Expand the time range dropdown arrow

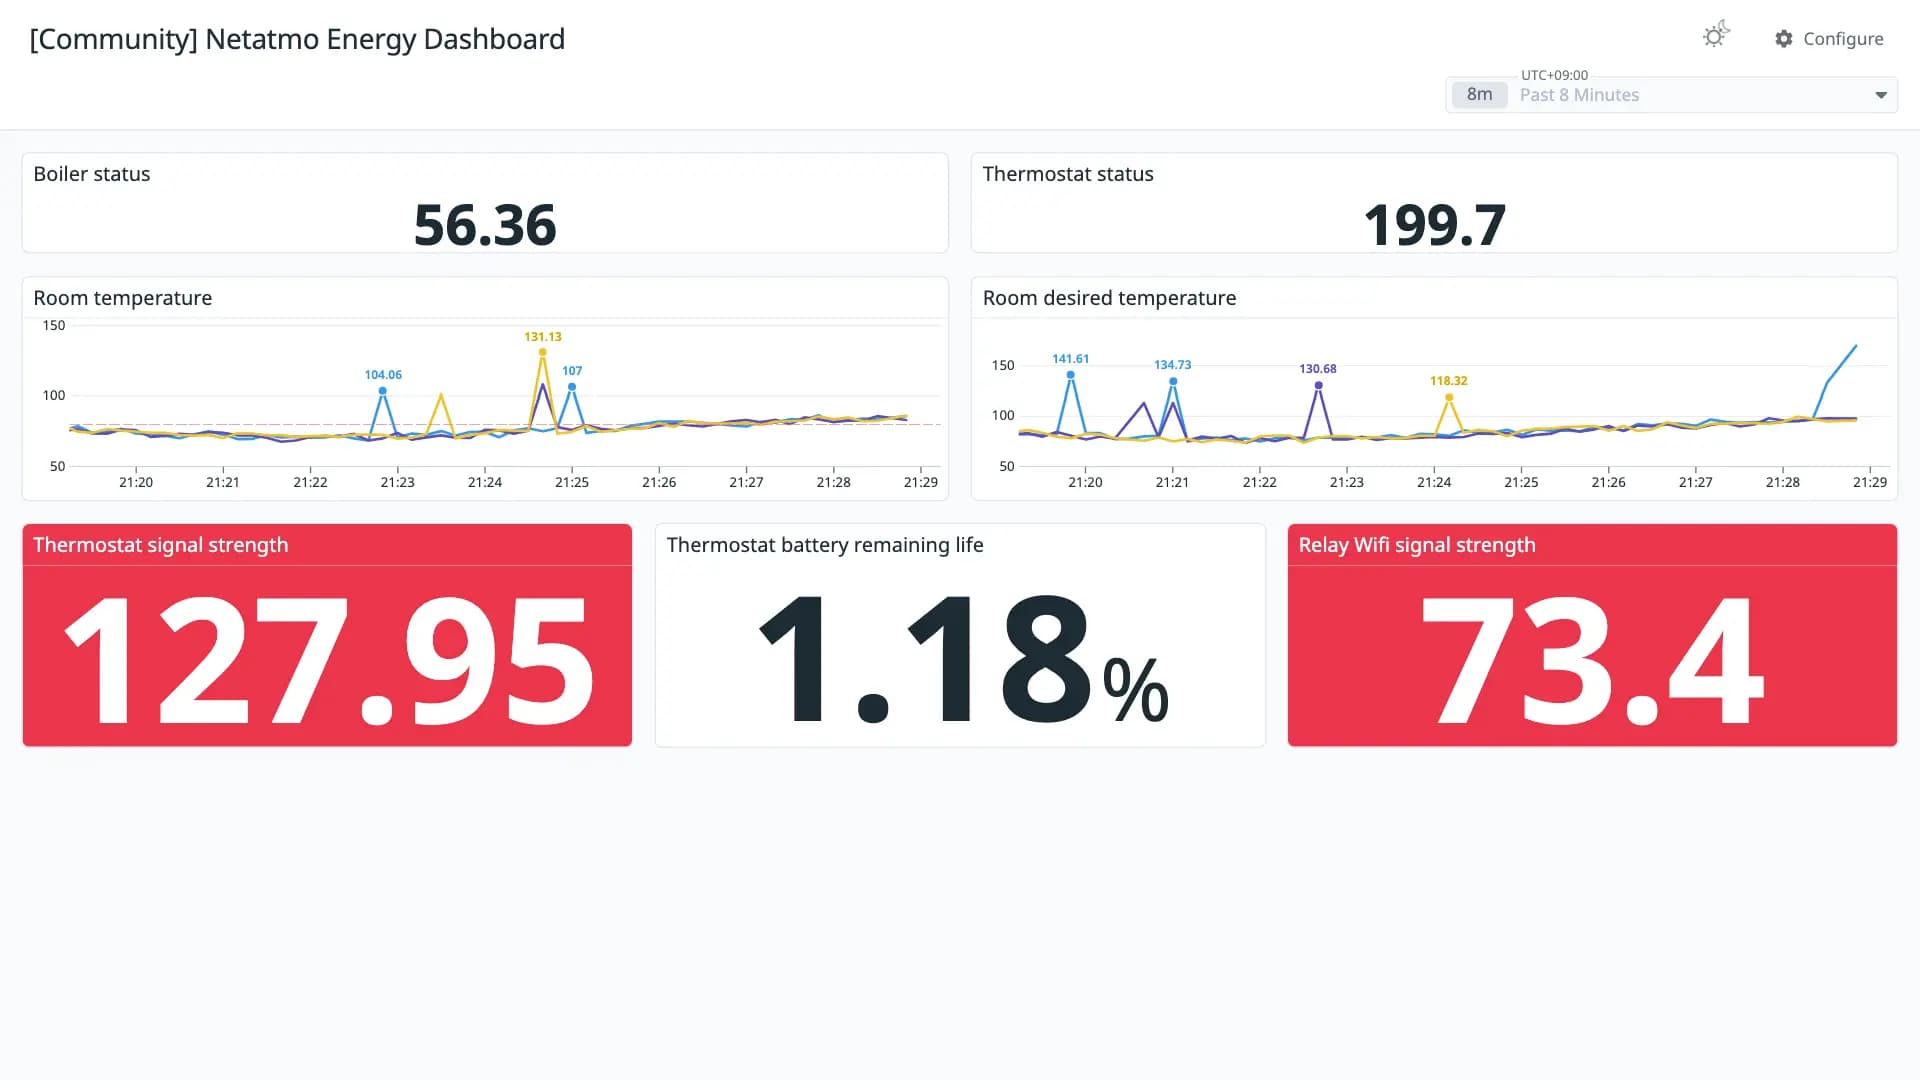tap(1881, 95)
